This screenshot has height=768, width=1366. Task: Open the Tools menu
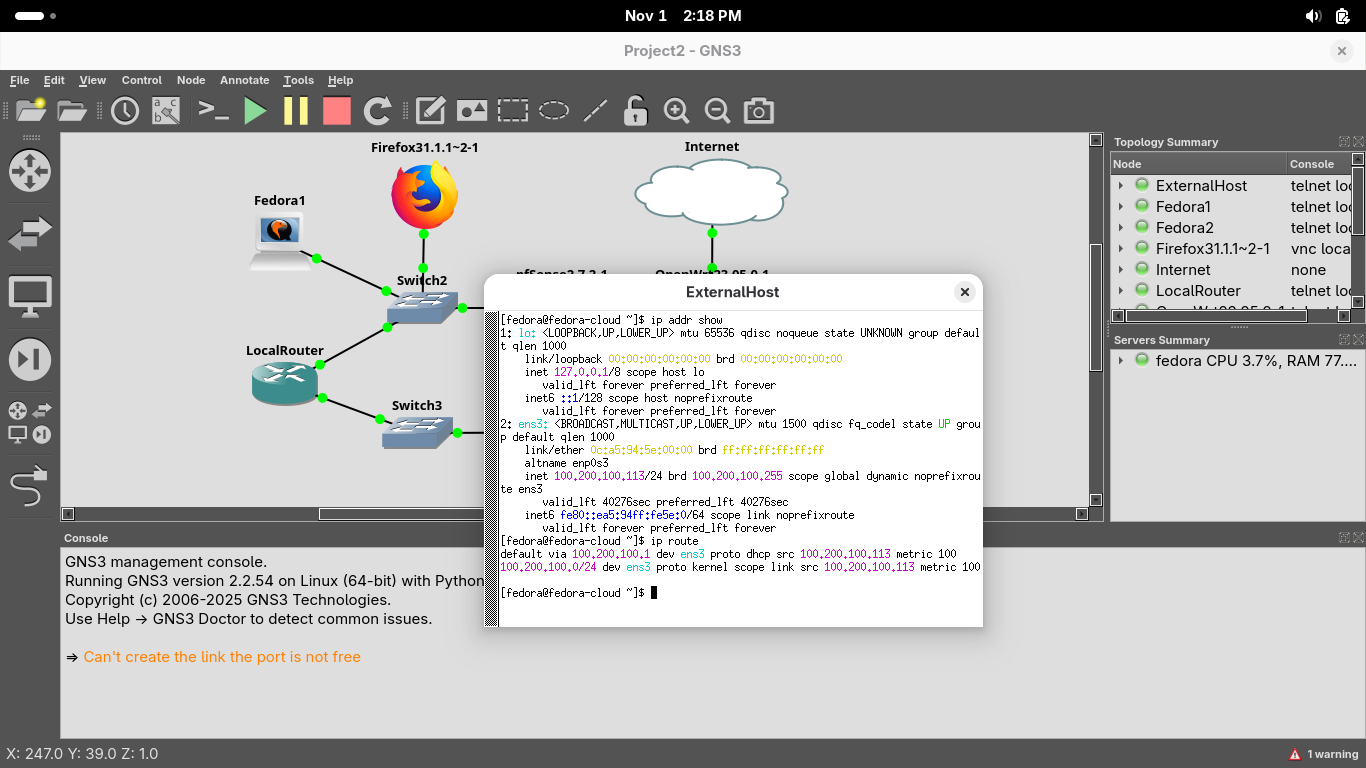(x=298, y=80)
